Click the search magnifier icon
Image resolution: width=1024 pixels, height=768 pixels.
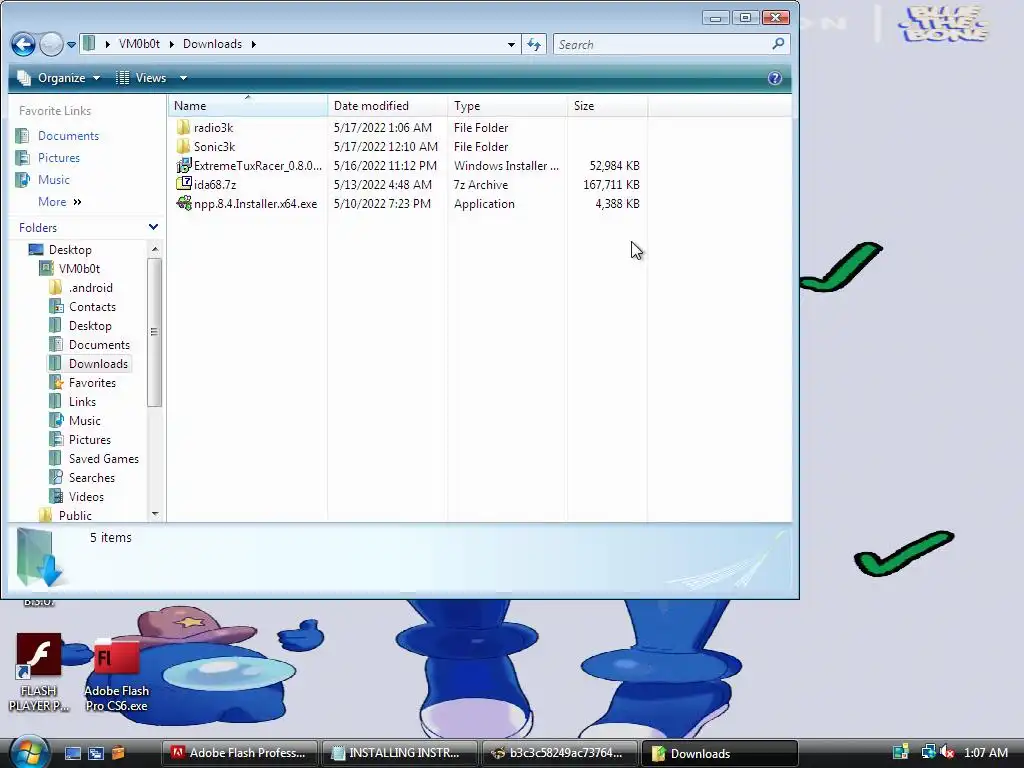tap(778, 44)
